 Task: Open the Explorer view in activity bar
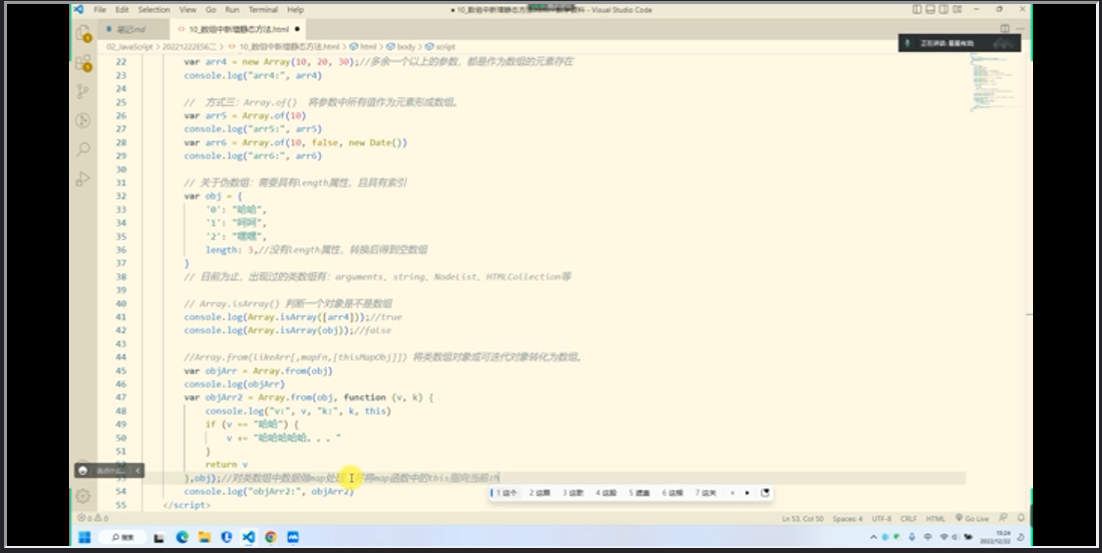pos(83,33)
